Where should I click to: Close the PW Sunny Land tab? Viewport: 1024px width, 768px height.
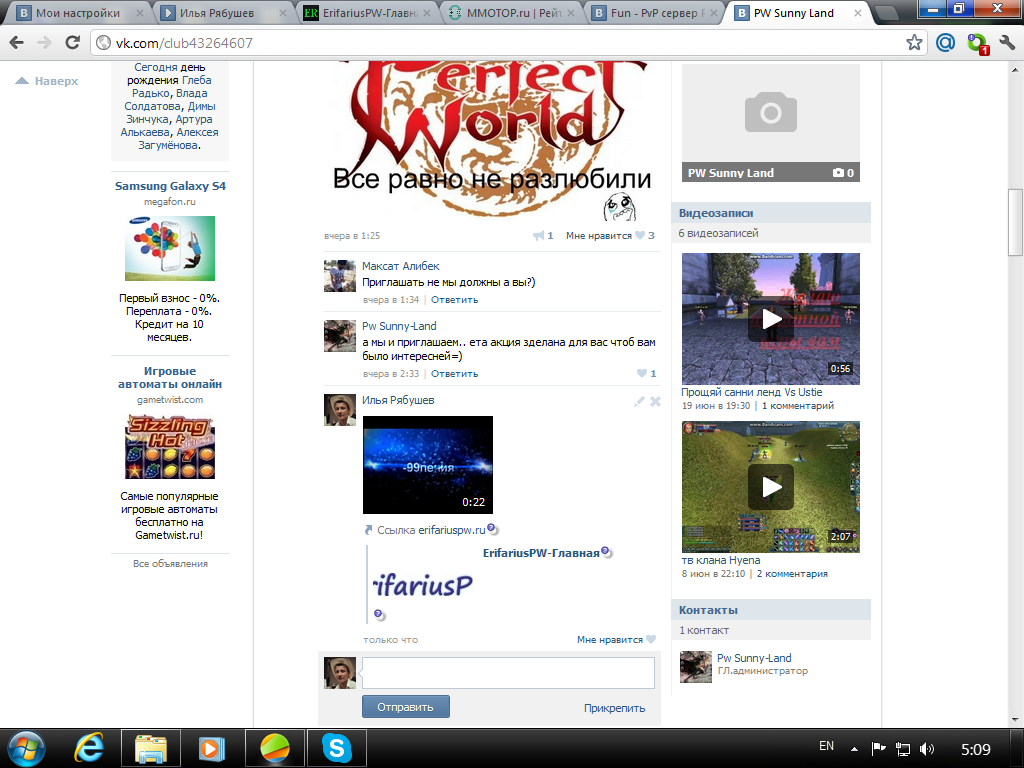pos(857,13)
